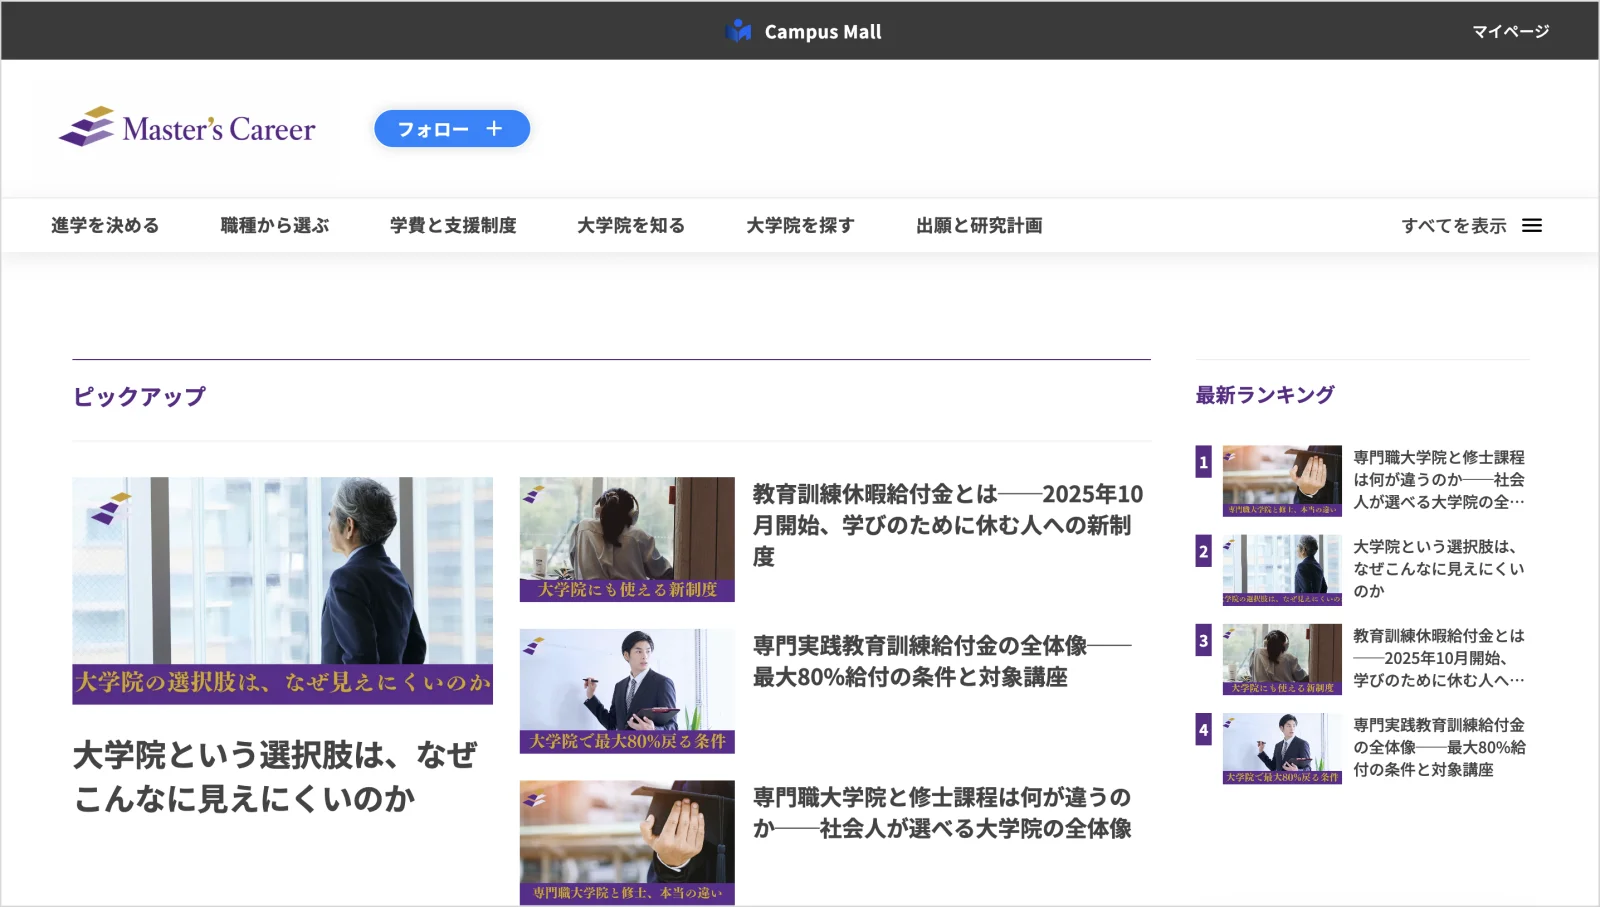Open マイページ link
The image size is (1600, 907).
(1510, 31)
